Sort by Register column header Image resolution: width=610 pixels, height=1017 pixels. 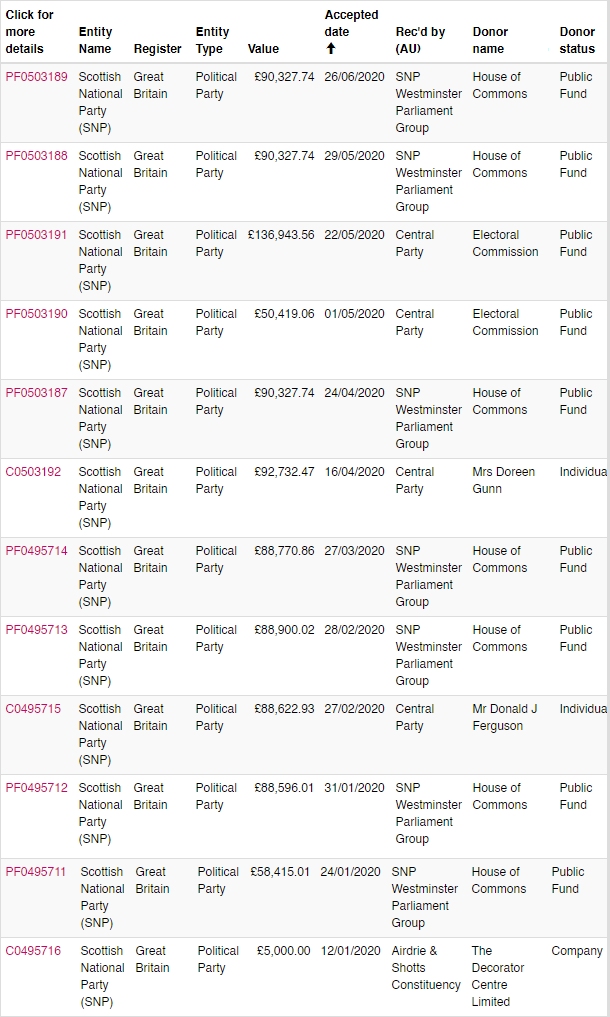[158, 49]
